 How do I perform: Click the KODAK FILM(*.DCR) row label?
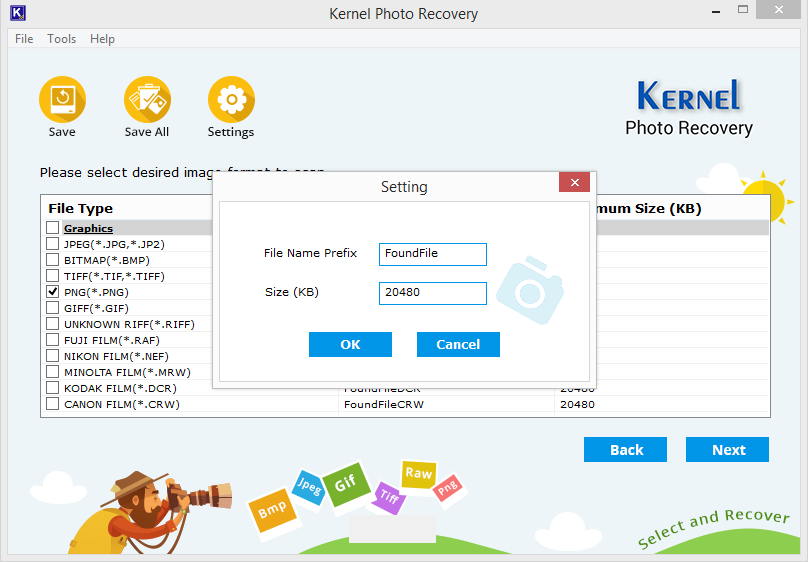120,388
